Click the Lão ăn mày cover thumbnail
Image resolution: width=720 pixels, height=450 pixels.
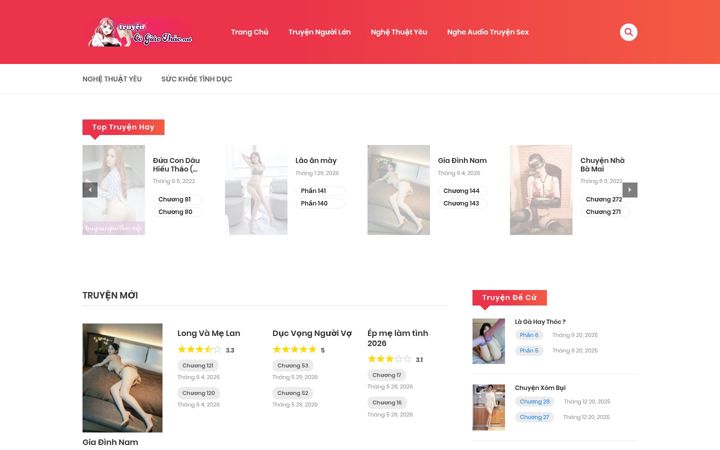tap(256, 190)
